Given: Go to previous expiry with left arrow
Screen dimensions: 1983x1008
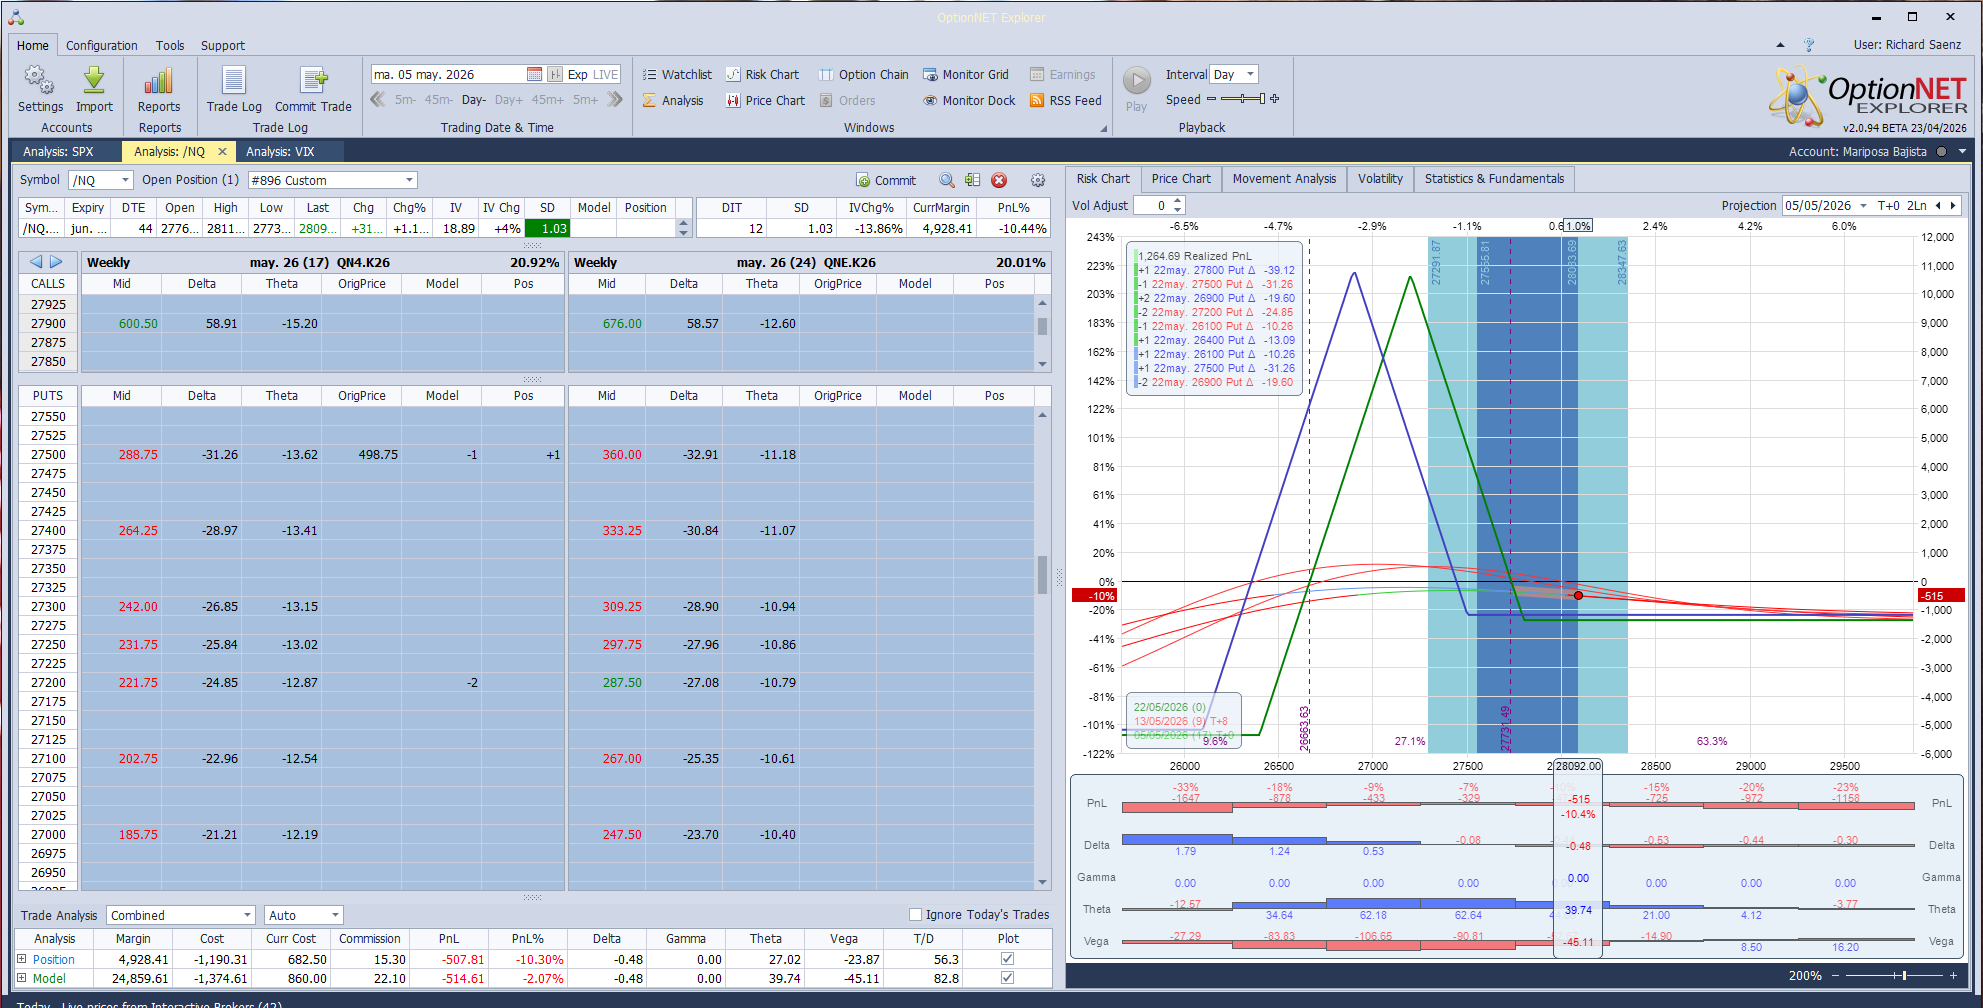Looking at the screenshot, I should 36,262.
